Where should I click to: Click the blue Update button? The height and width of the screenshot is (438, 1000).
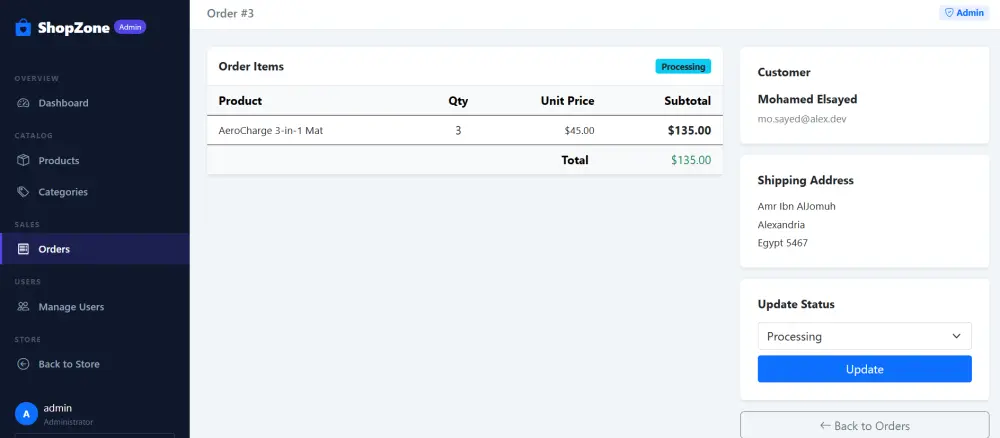pos(864,369)
